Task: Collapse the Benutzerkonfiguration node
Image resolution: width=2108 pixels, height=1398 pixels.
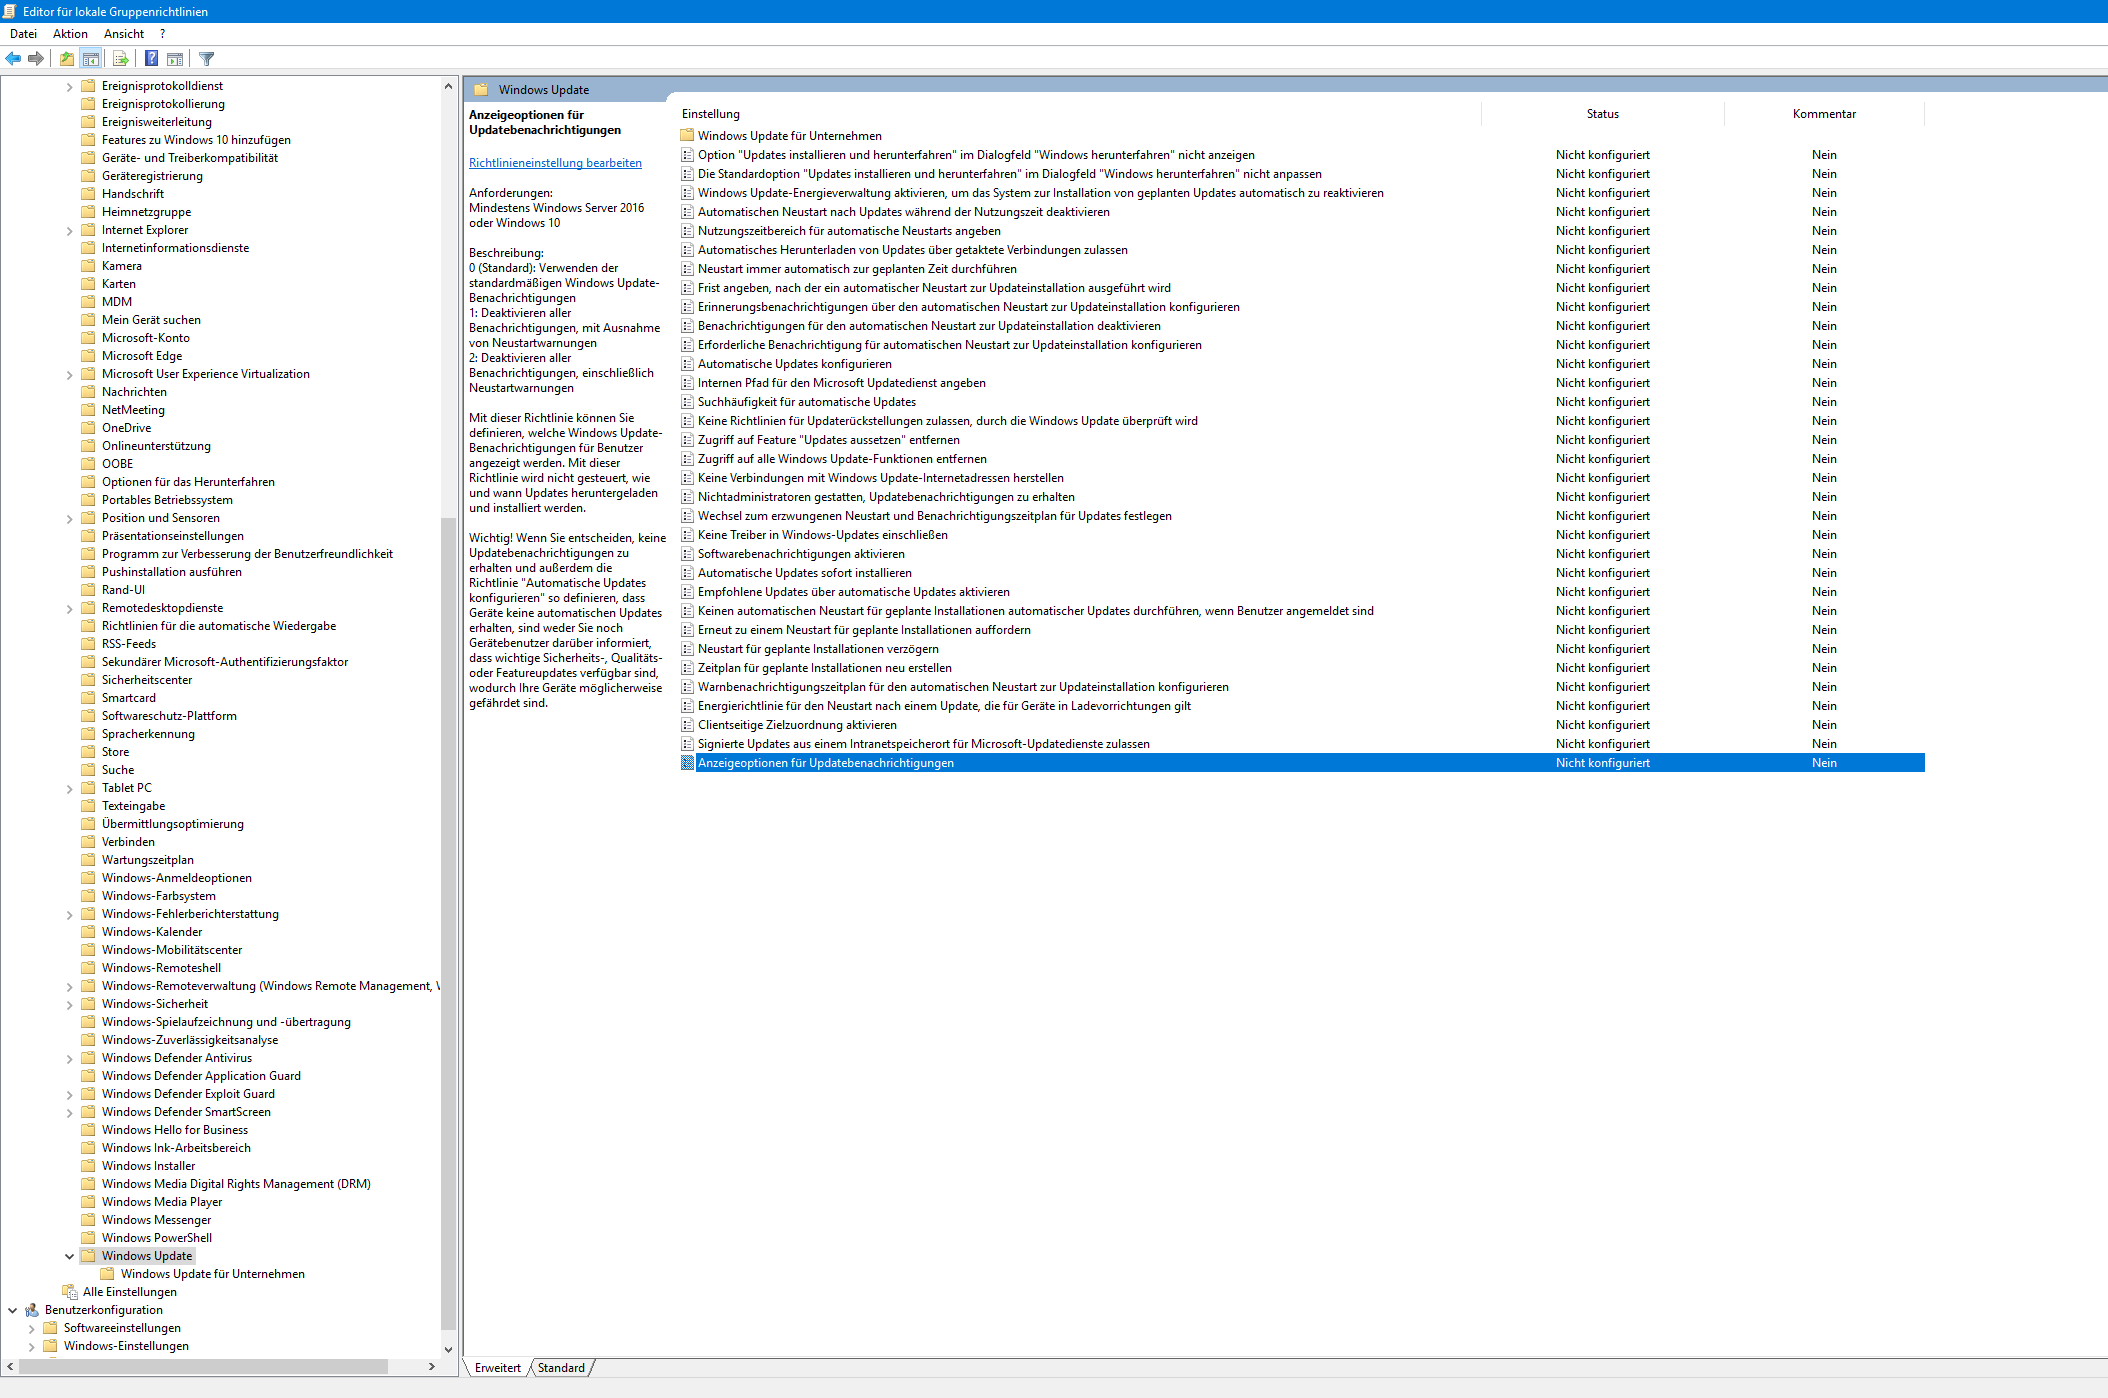Action: click(x=12, y=1310)
